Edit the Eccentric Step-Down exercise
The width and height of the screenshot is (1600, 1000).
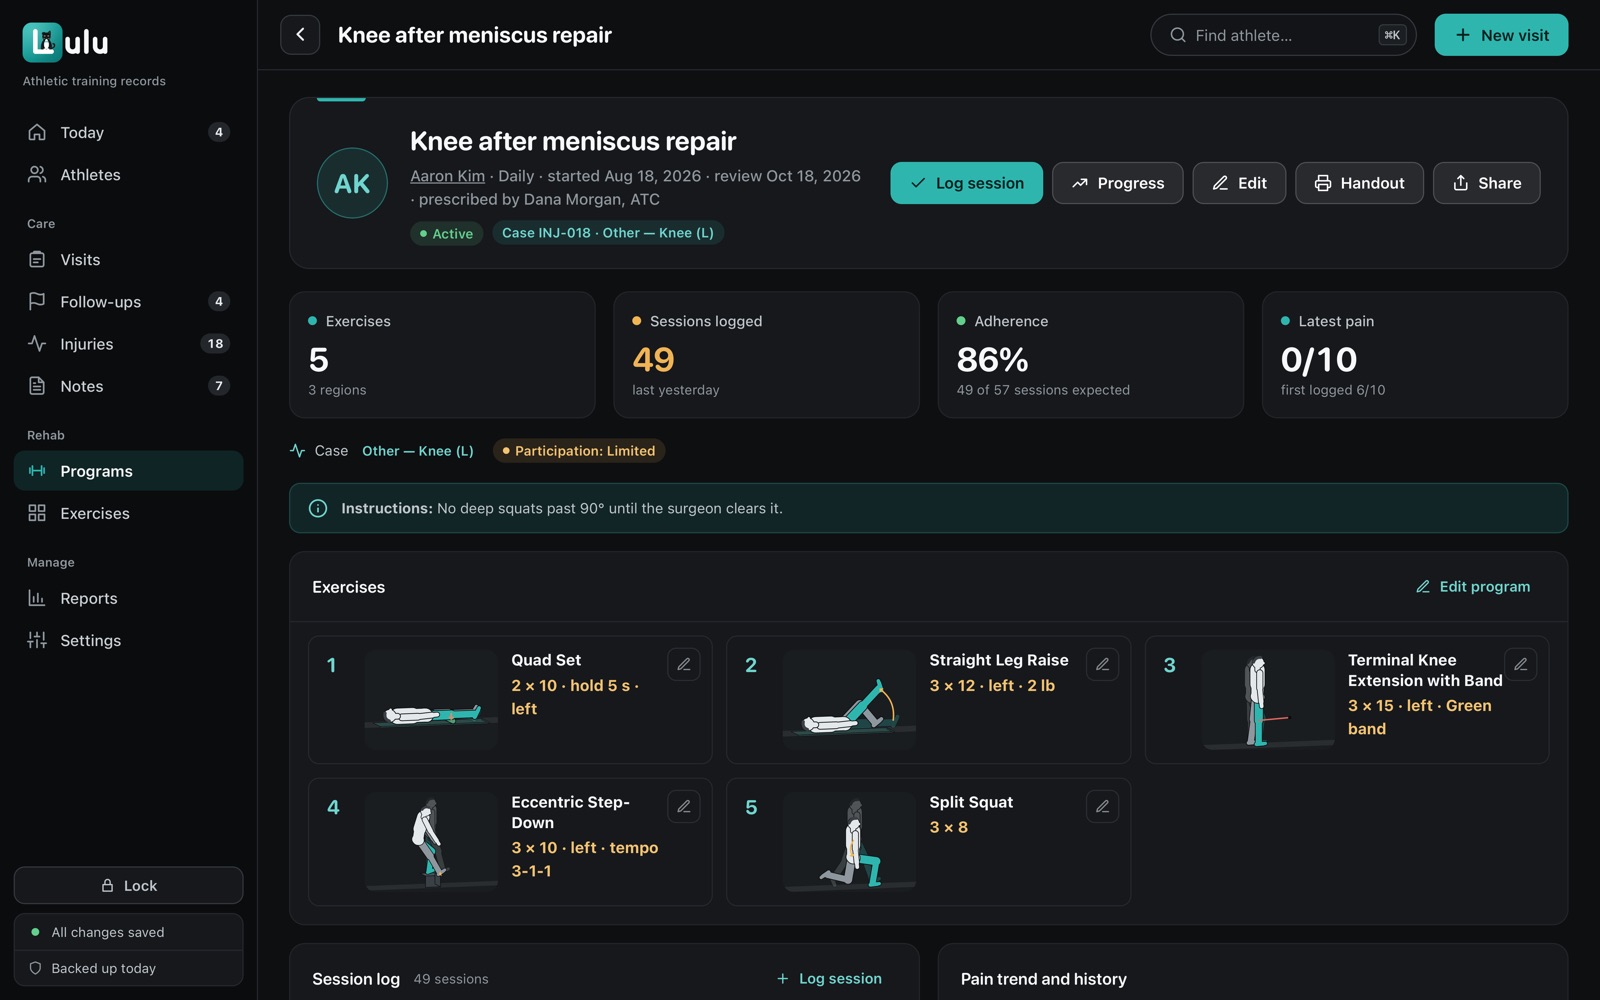click(x=684, y=806)
